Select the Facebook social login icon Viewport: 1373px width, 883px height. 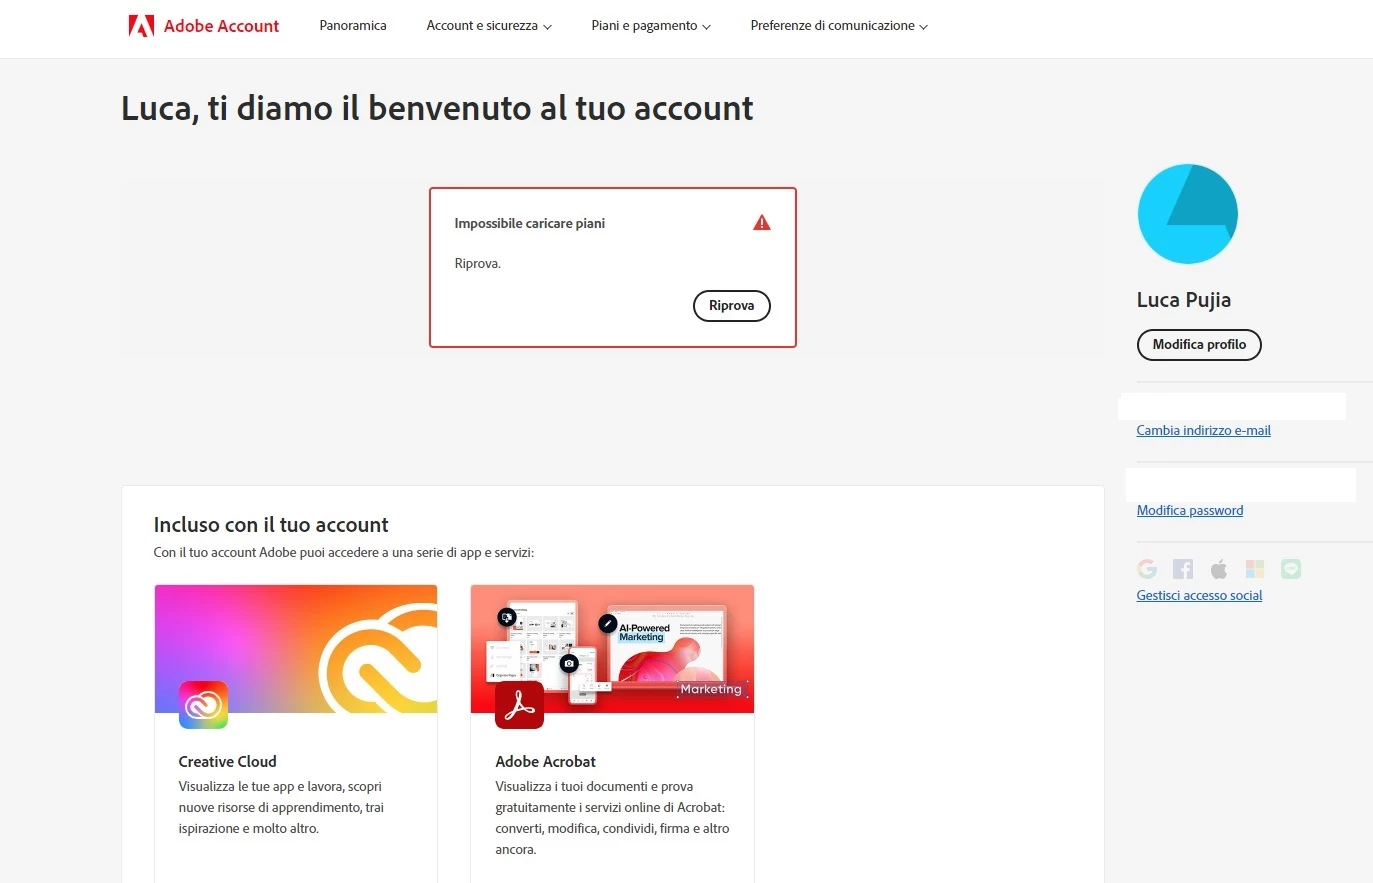tap(1183, 569)
